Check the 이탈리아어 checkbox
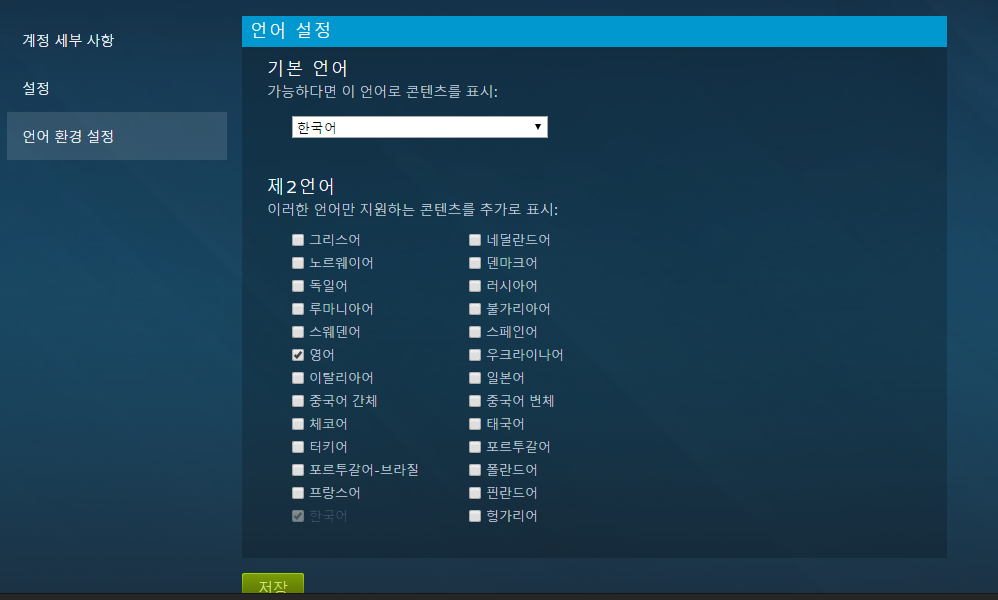The image size is (998, 600). pyautogui.click(x=298, y=378)
